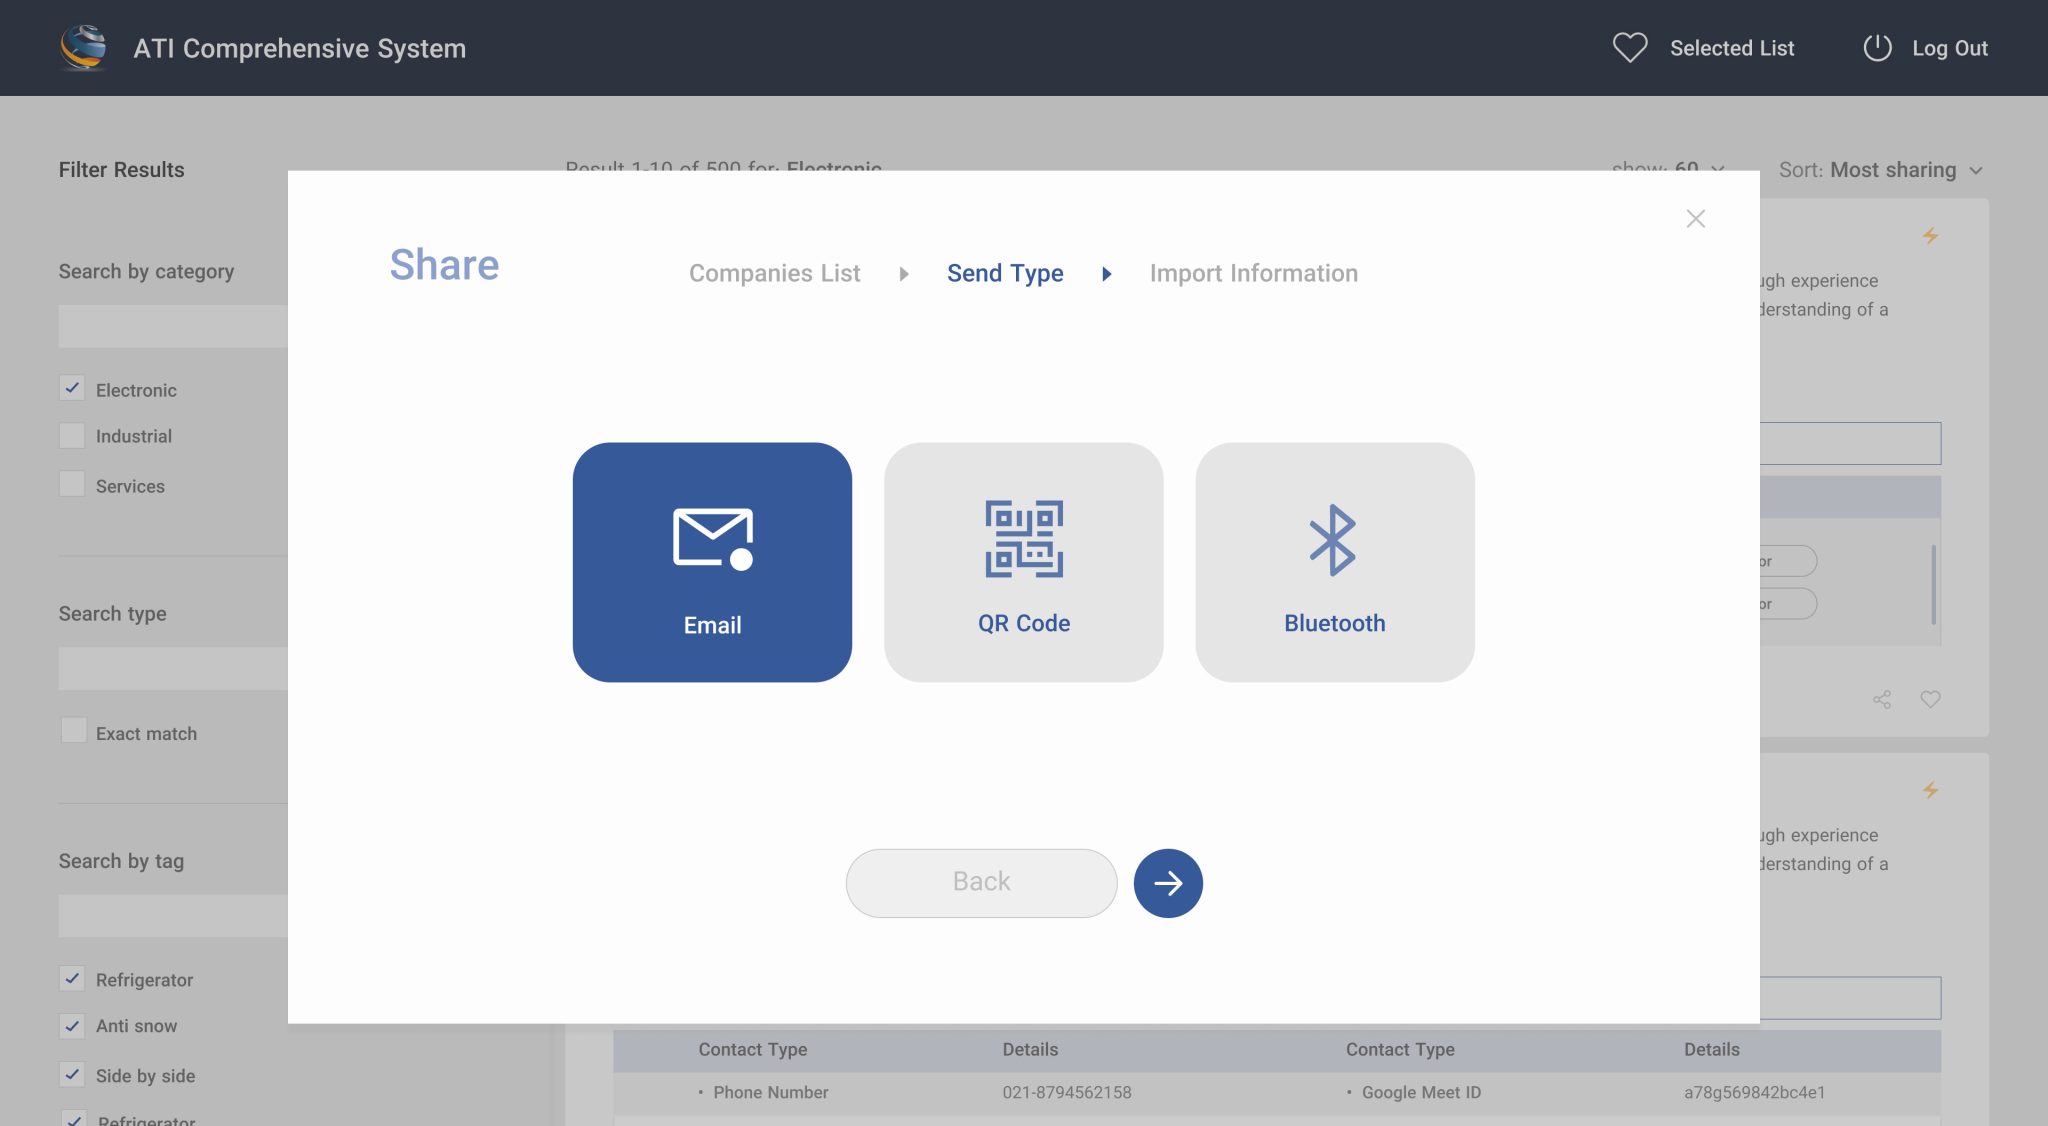The image size is (2048, 1126).
Task: Select the Email send type card
Action: pos(712,562)
